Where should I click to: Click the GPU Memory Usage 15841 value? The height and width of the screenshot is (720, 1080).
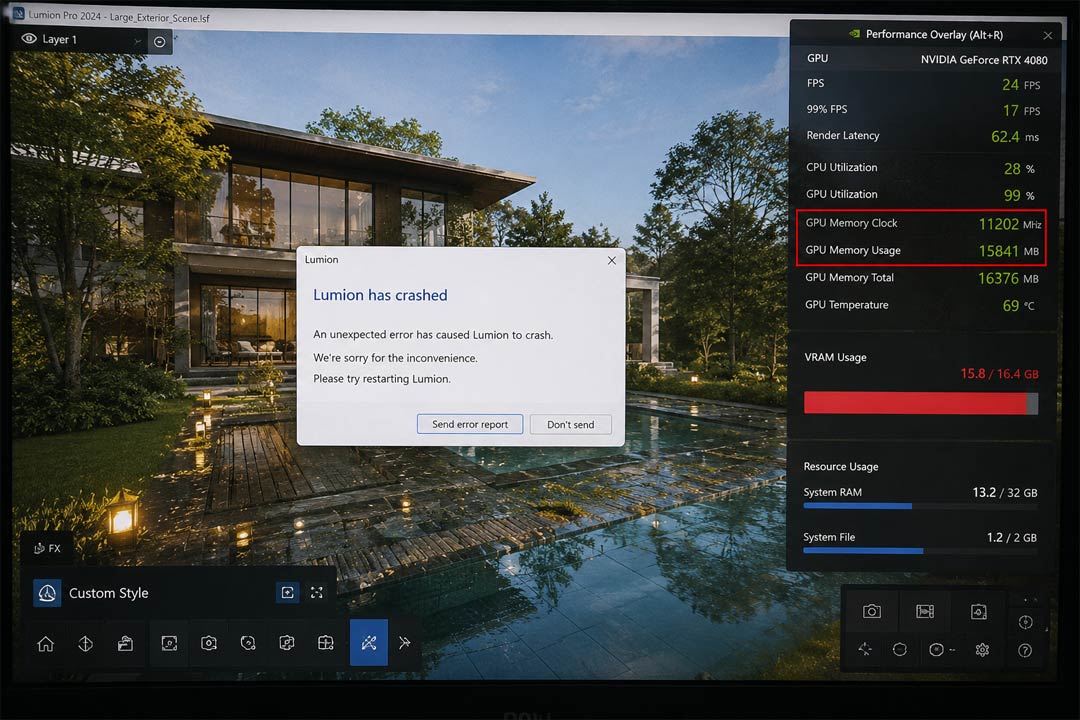pyautogui.click(x=998, y=251)
